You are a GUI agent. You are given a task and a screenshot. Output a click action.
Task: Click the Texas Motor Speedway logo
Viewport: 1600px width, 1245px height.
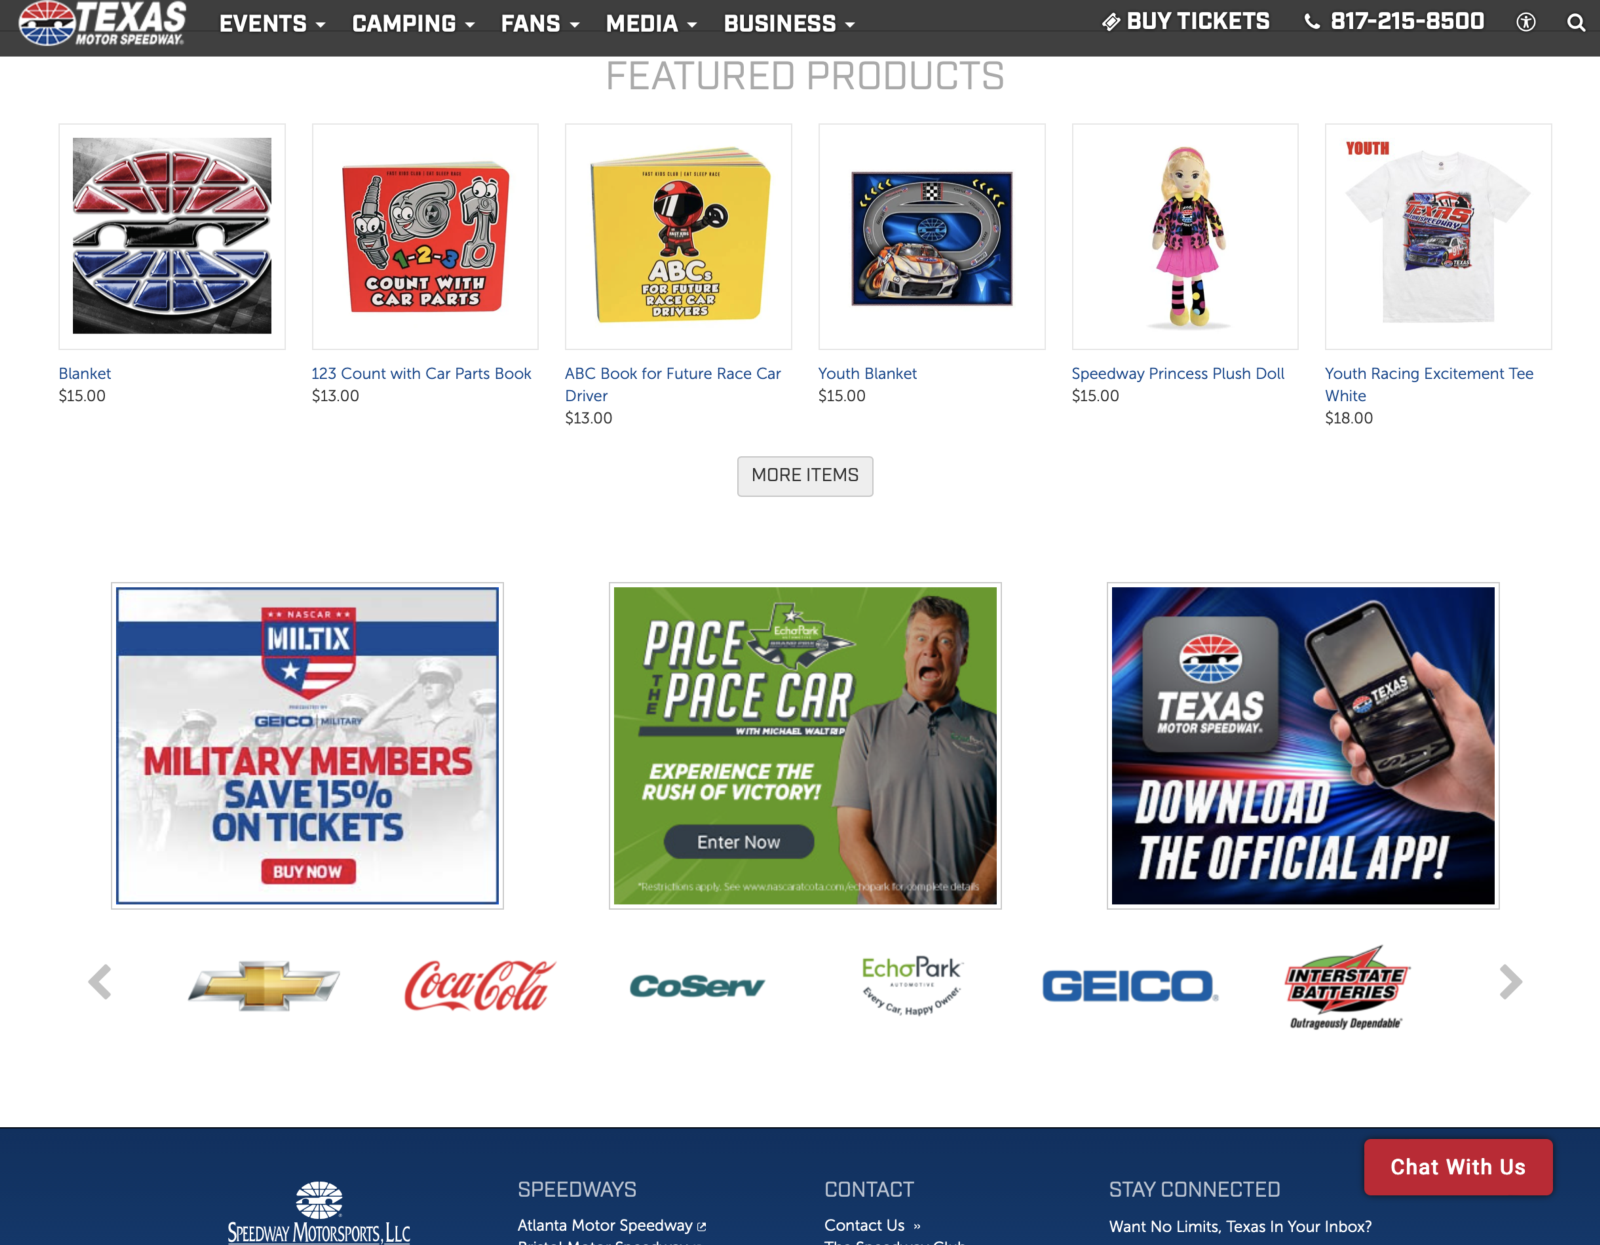(x=102, y=23)
